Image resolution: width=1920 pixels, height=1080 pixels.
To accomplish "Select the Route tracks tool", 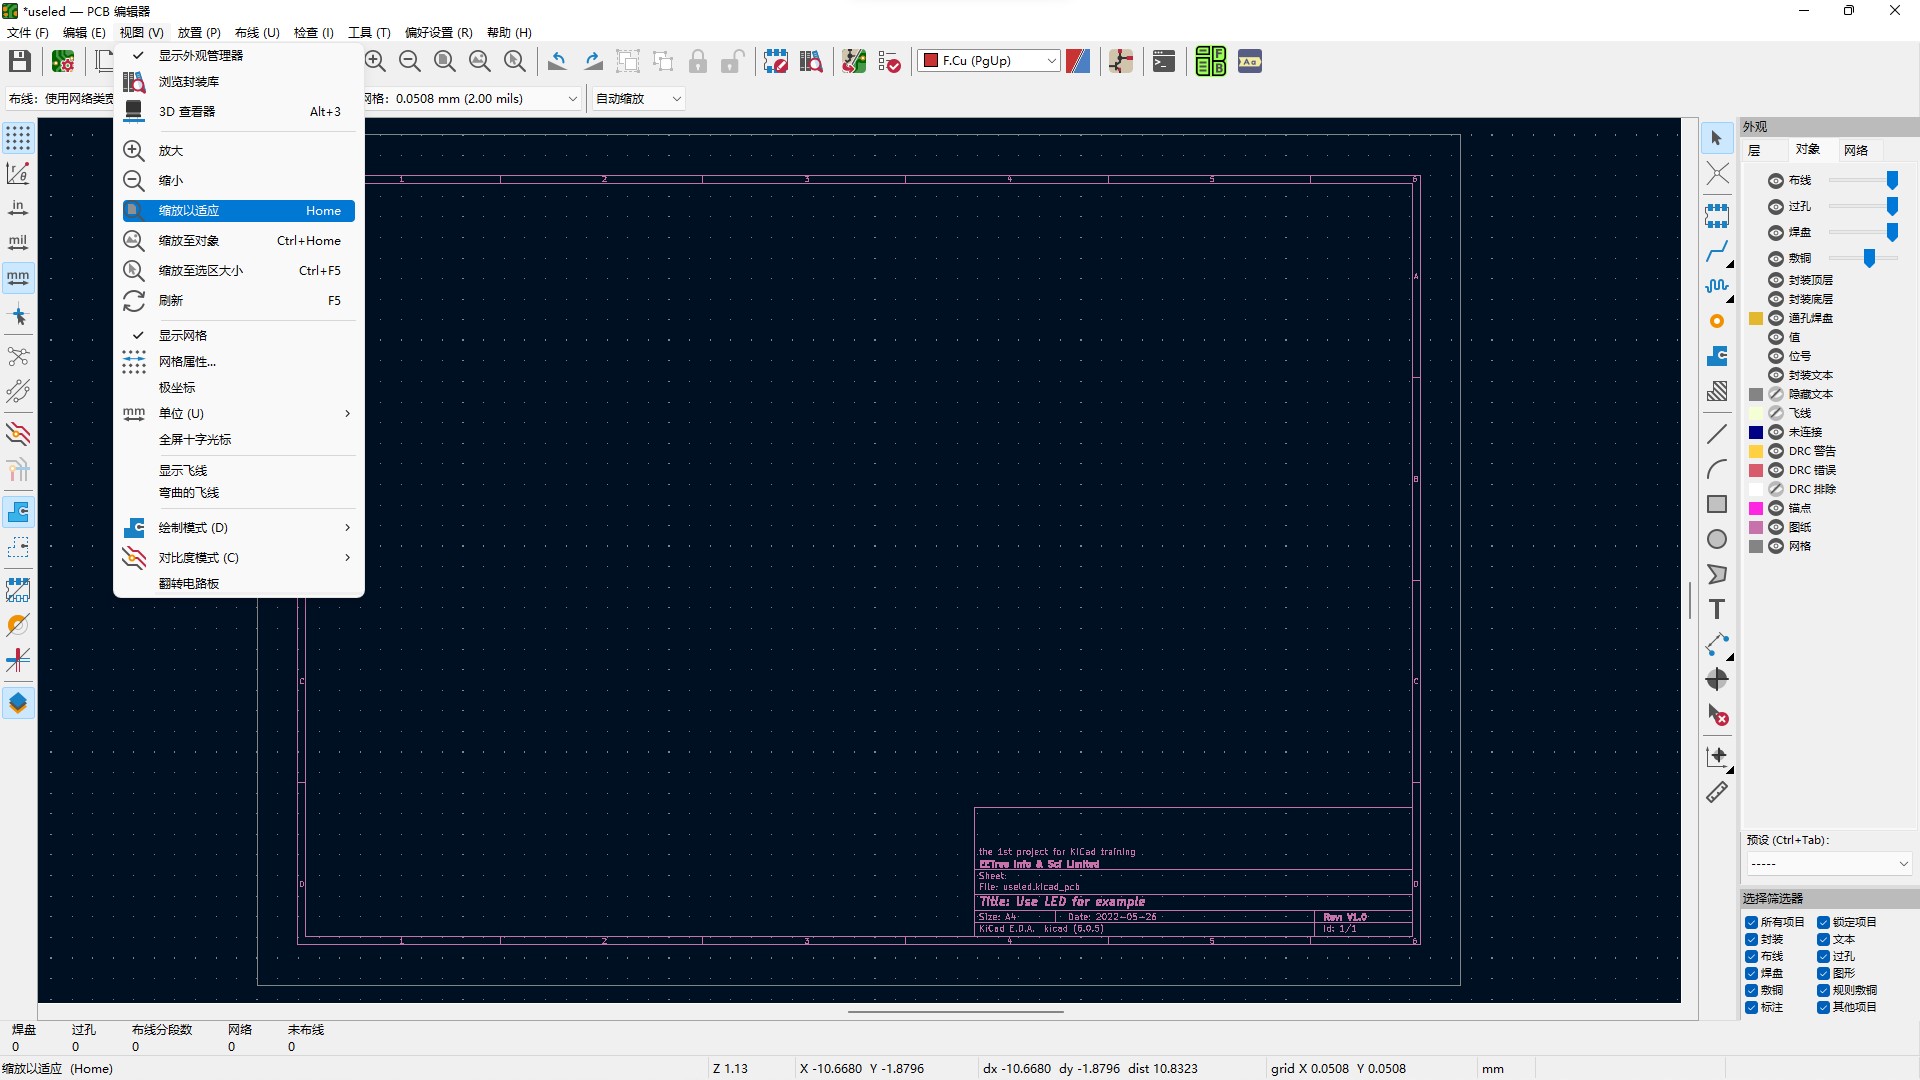I will 1717,251.
